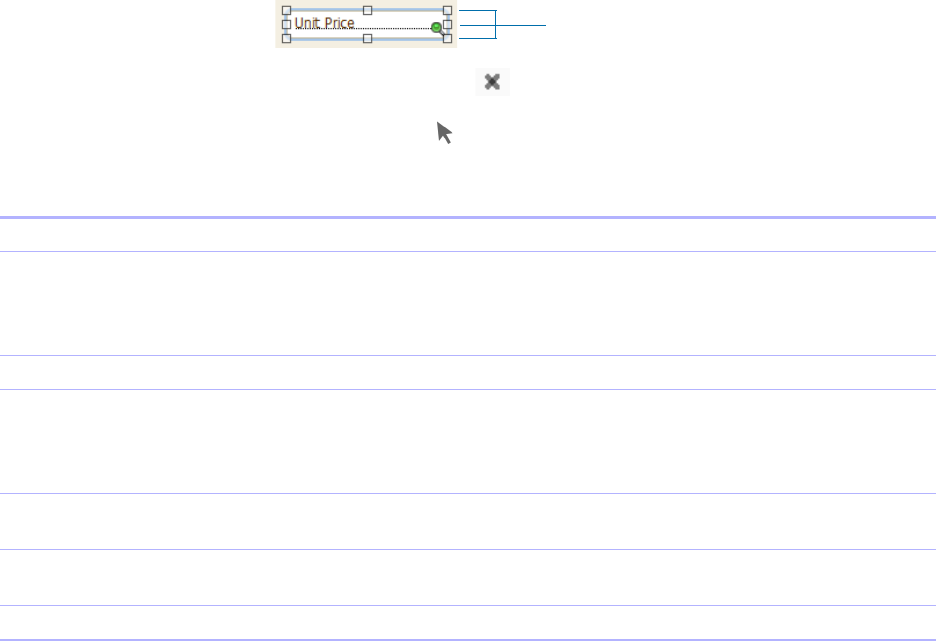This screenshot has height=641, width=936.
Task: Select the Unit Price text label
Action: point(325,23)
